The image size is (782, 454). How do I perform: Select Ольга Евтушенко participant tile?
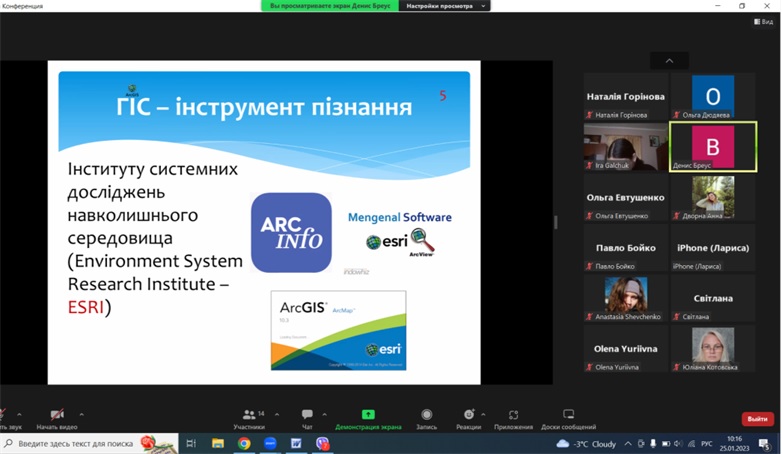625,198
